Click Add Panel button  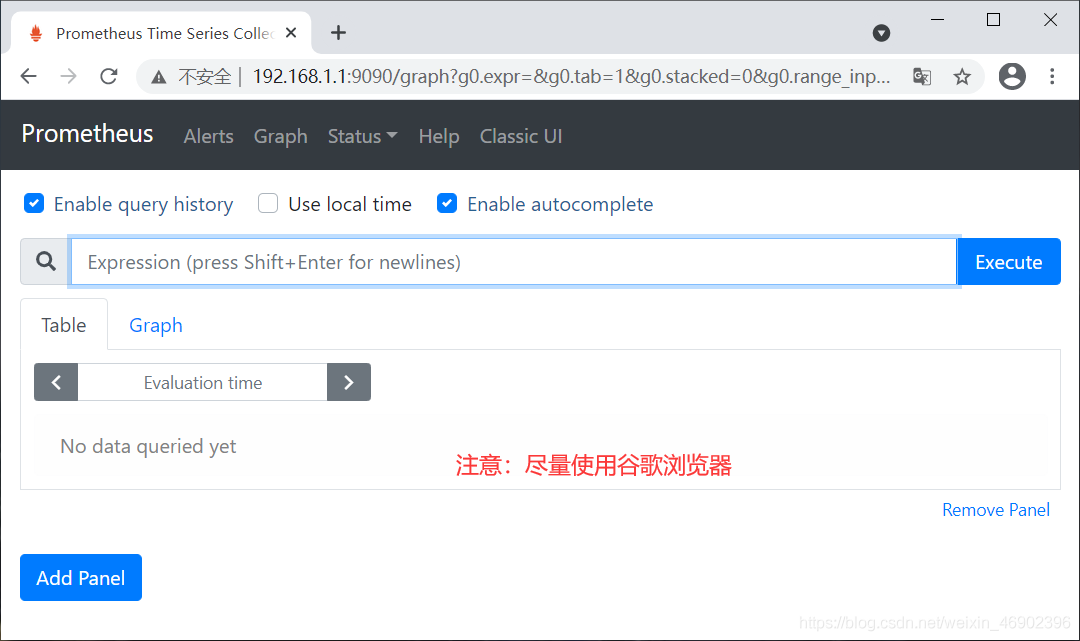pyautogui.click(x=81, y=578)
